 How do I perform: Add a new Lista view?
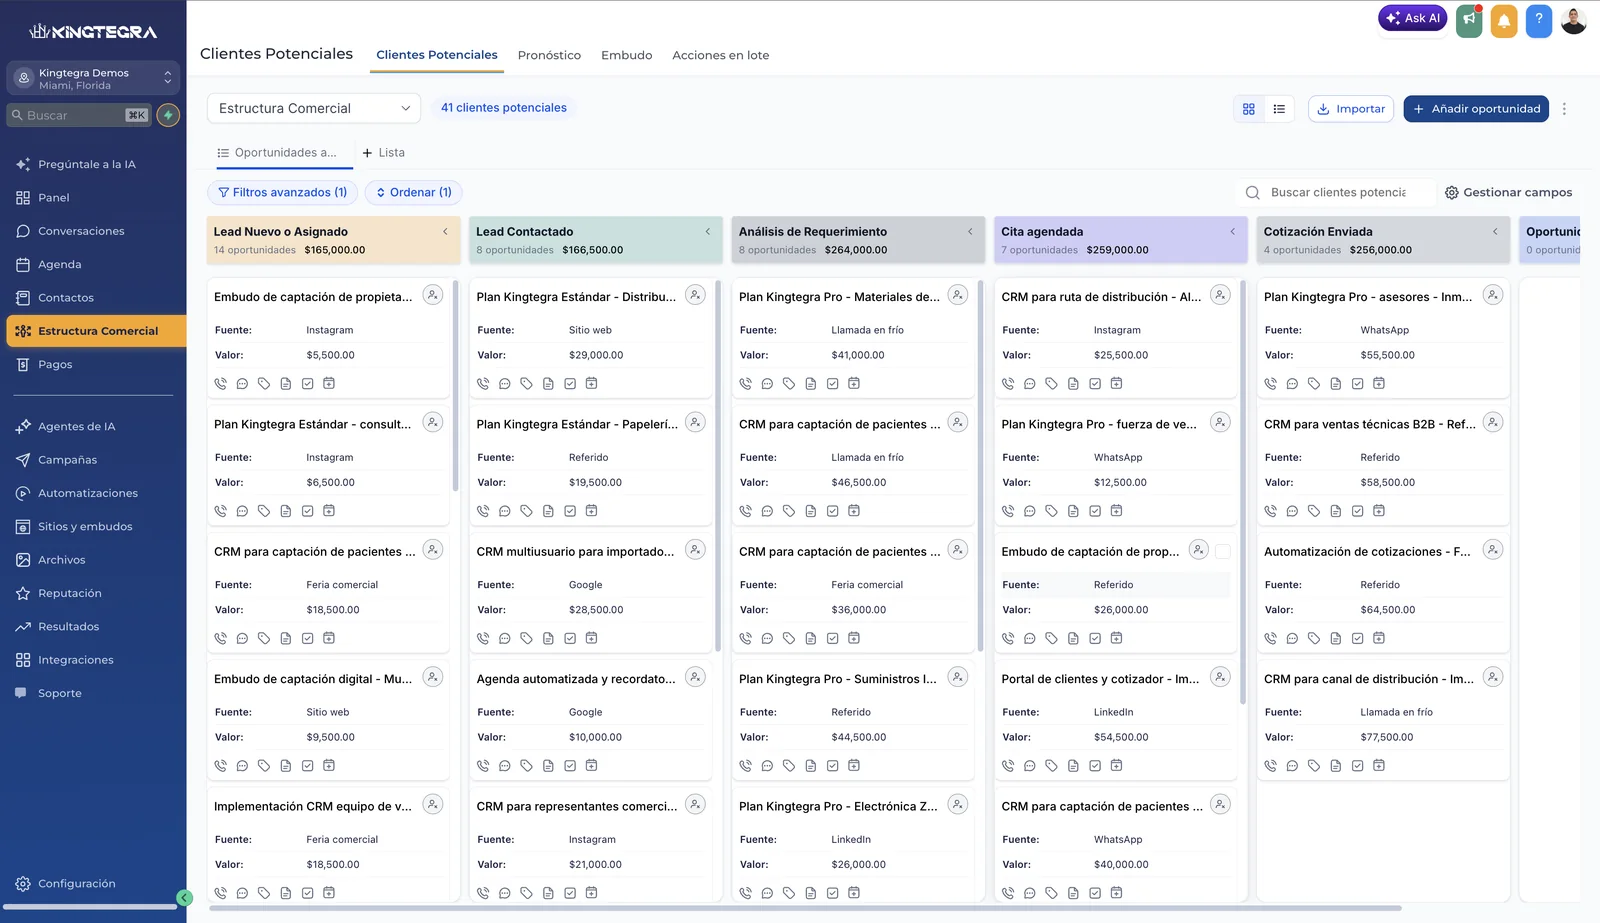pyautogui.click(x=383, y=153)
